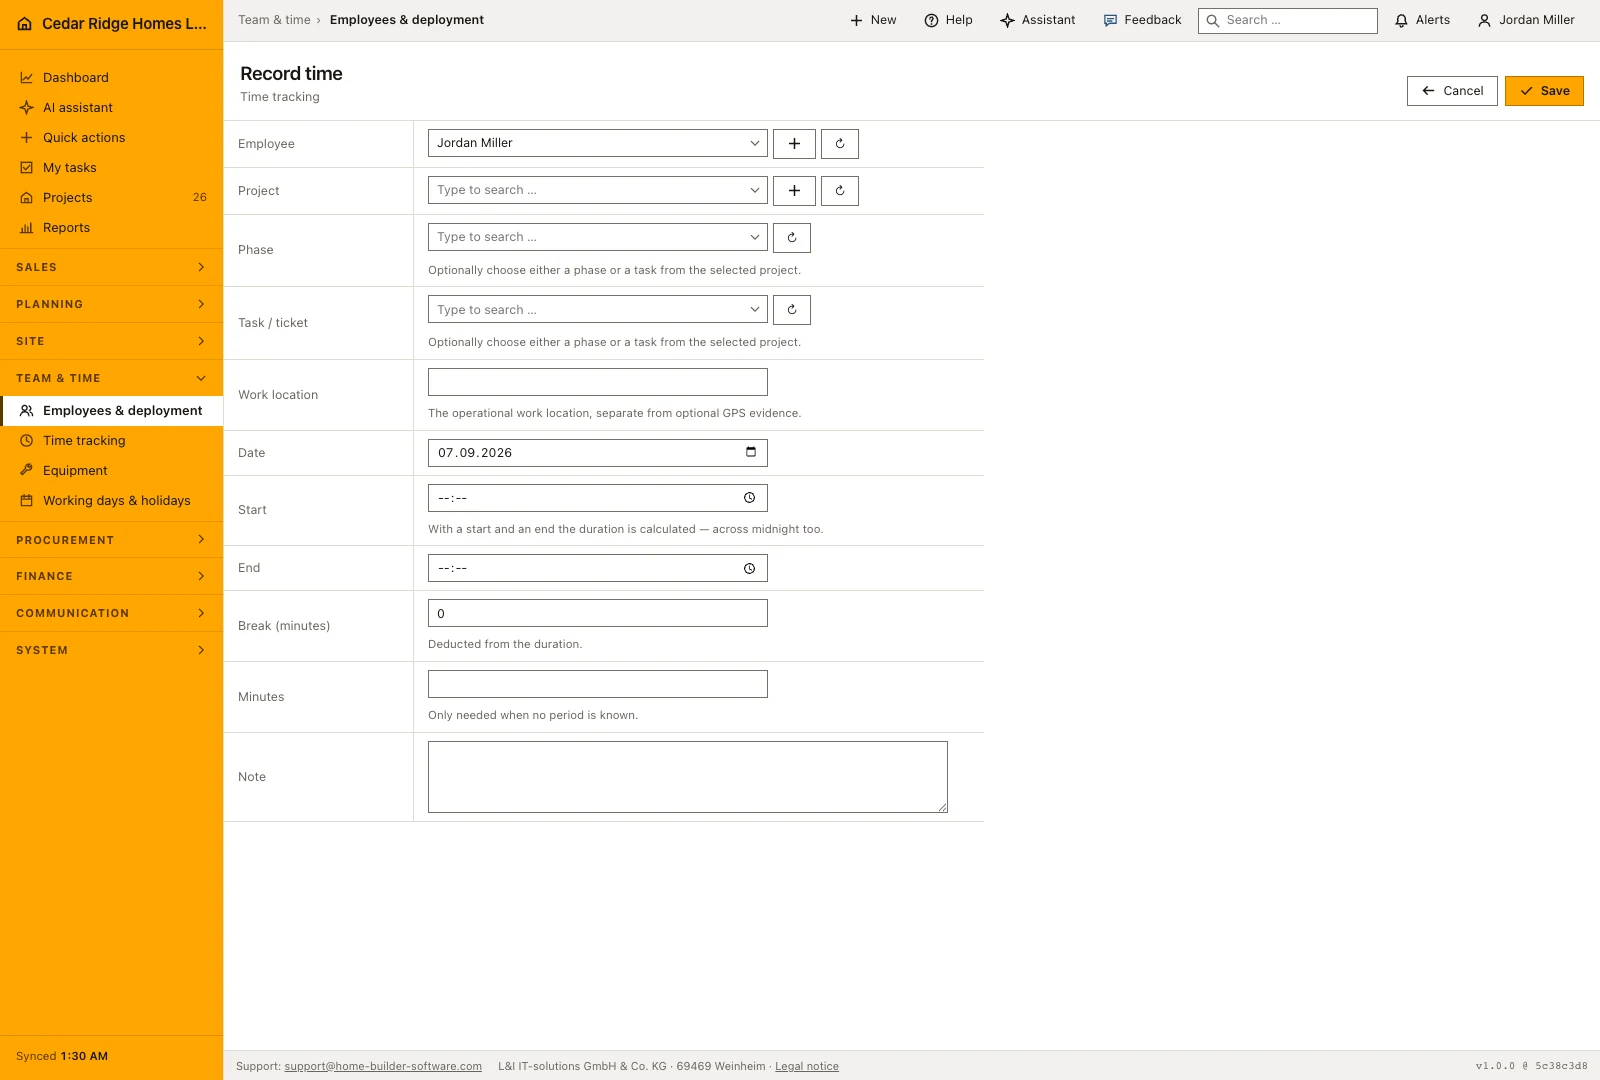Open Alerts bell notifications
The width and height of the screenshot is (1600, 1080).
tap(1422, 20)
